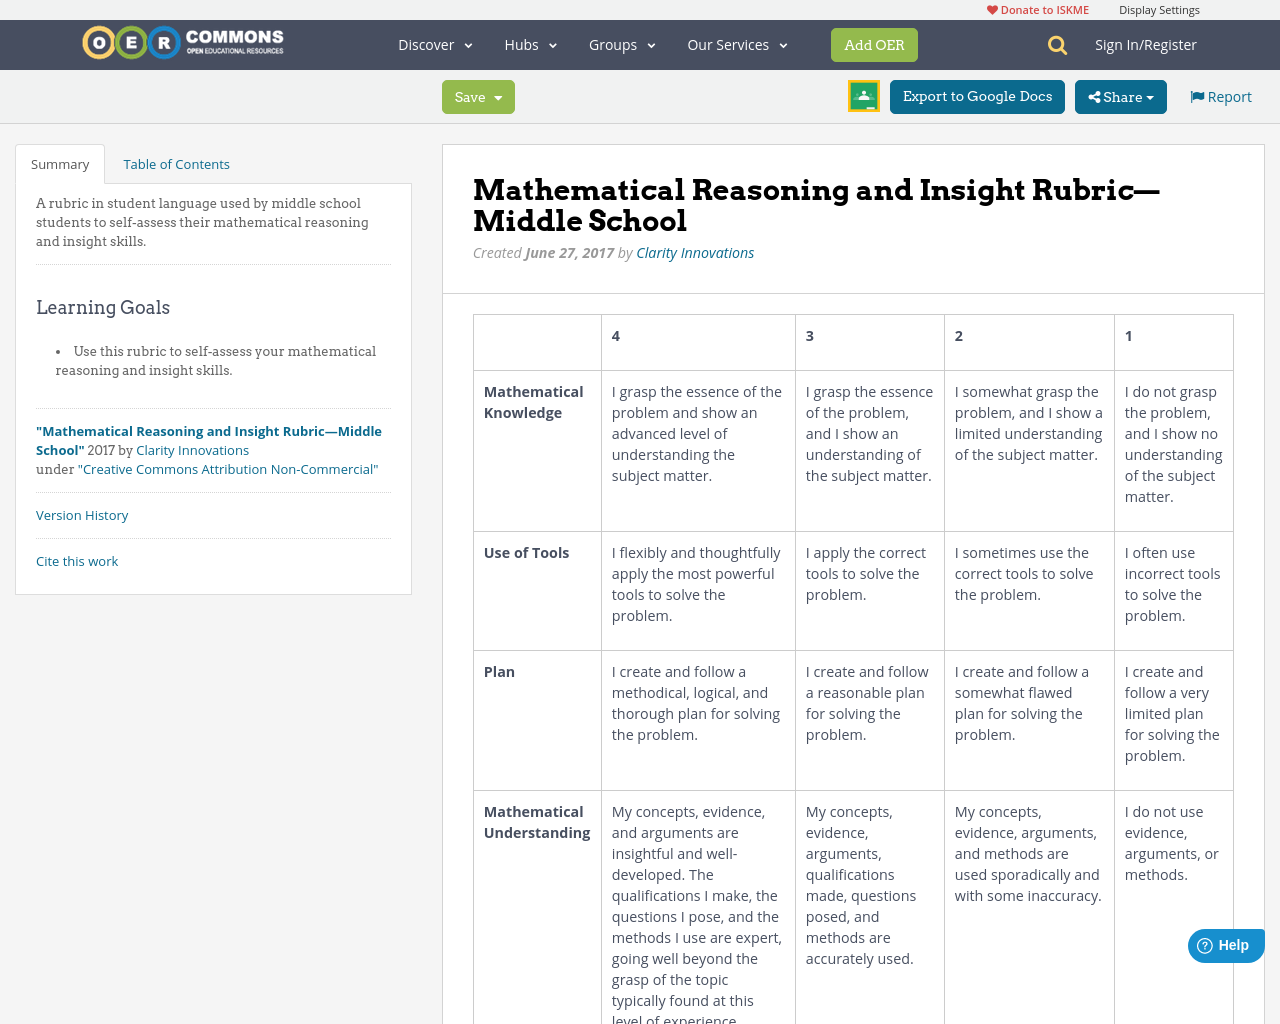
Task: Open the site search
Action: point(1054,44)
